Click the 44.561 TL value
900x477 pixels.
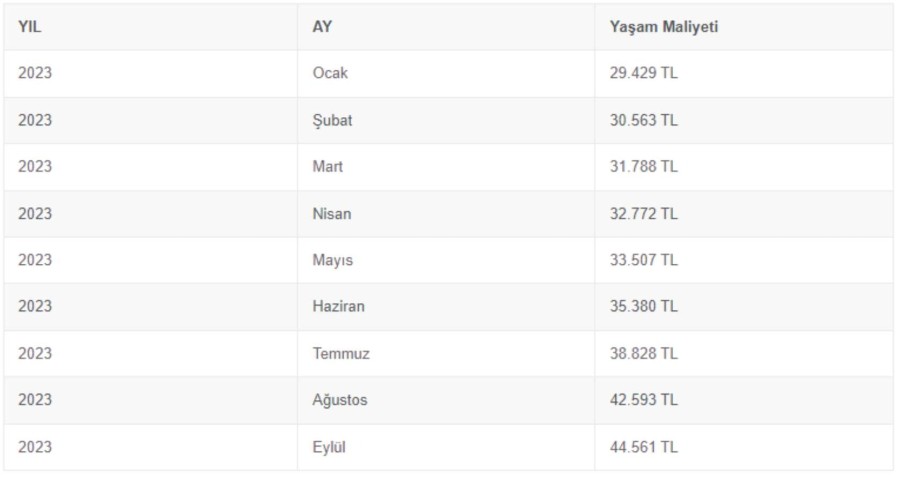(x=643, y=447)
